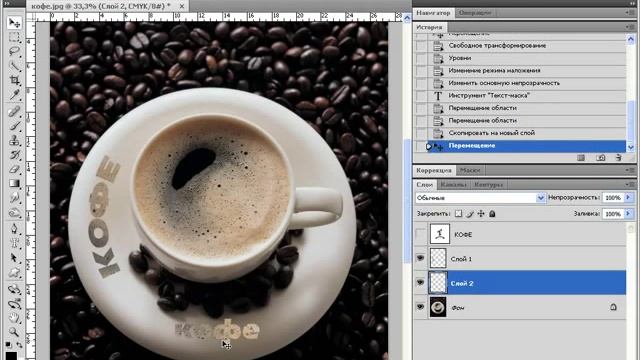Select the Healing Brush tool
Image resolution: width=640 pixels, height=360 pixels.
(x=14, y=111)
